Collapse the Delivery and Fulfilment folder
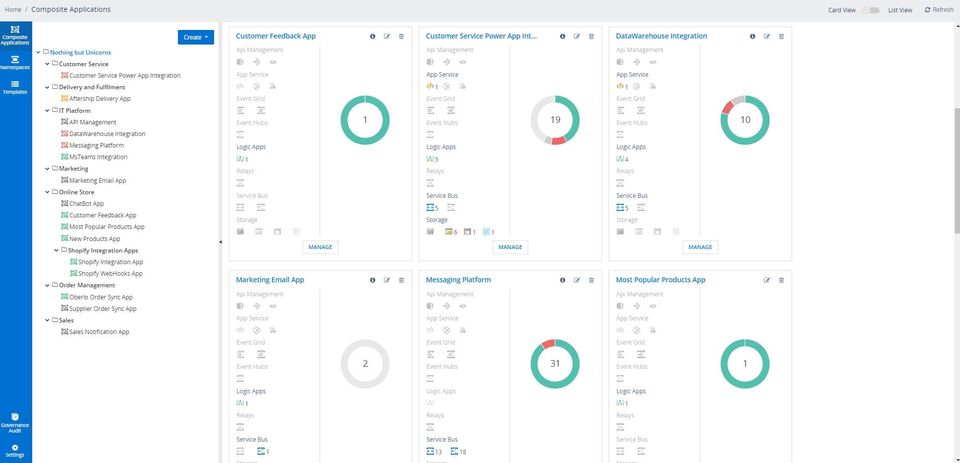The height and width of the screenshot is (463, 960). 48,88
